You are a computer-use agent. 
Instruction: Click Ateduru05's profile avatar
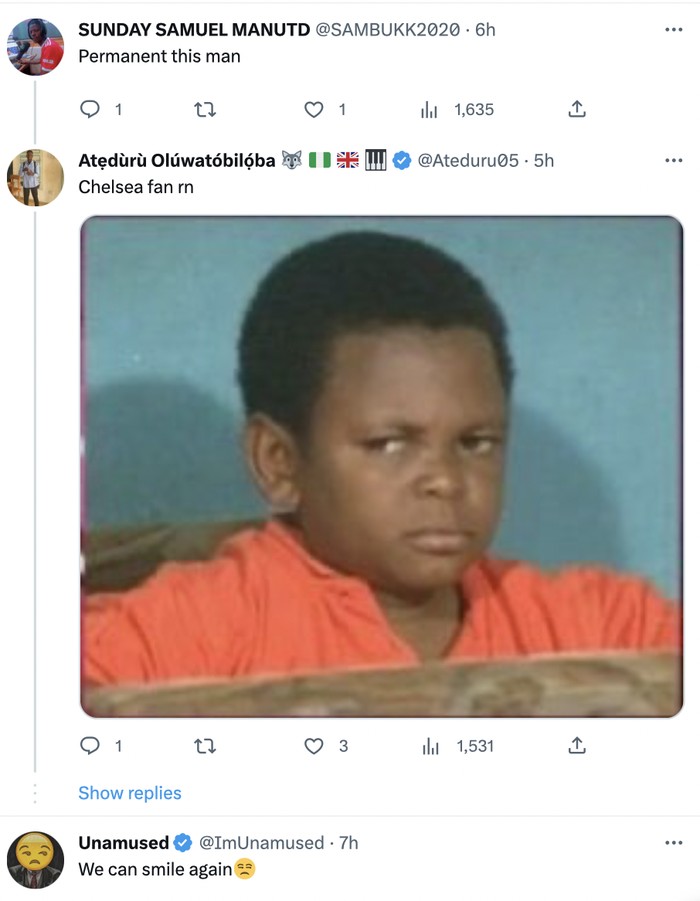coord(35,177)
